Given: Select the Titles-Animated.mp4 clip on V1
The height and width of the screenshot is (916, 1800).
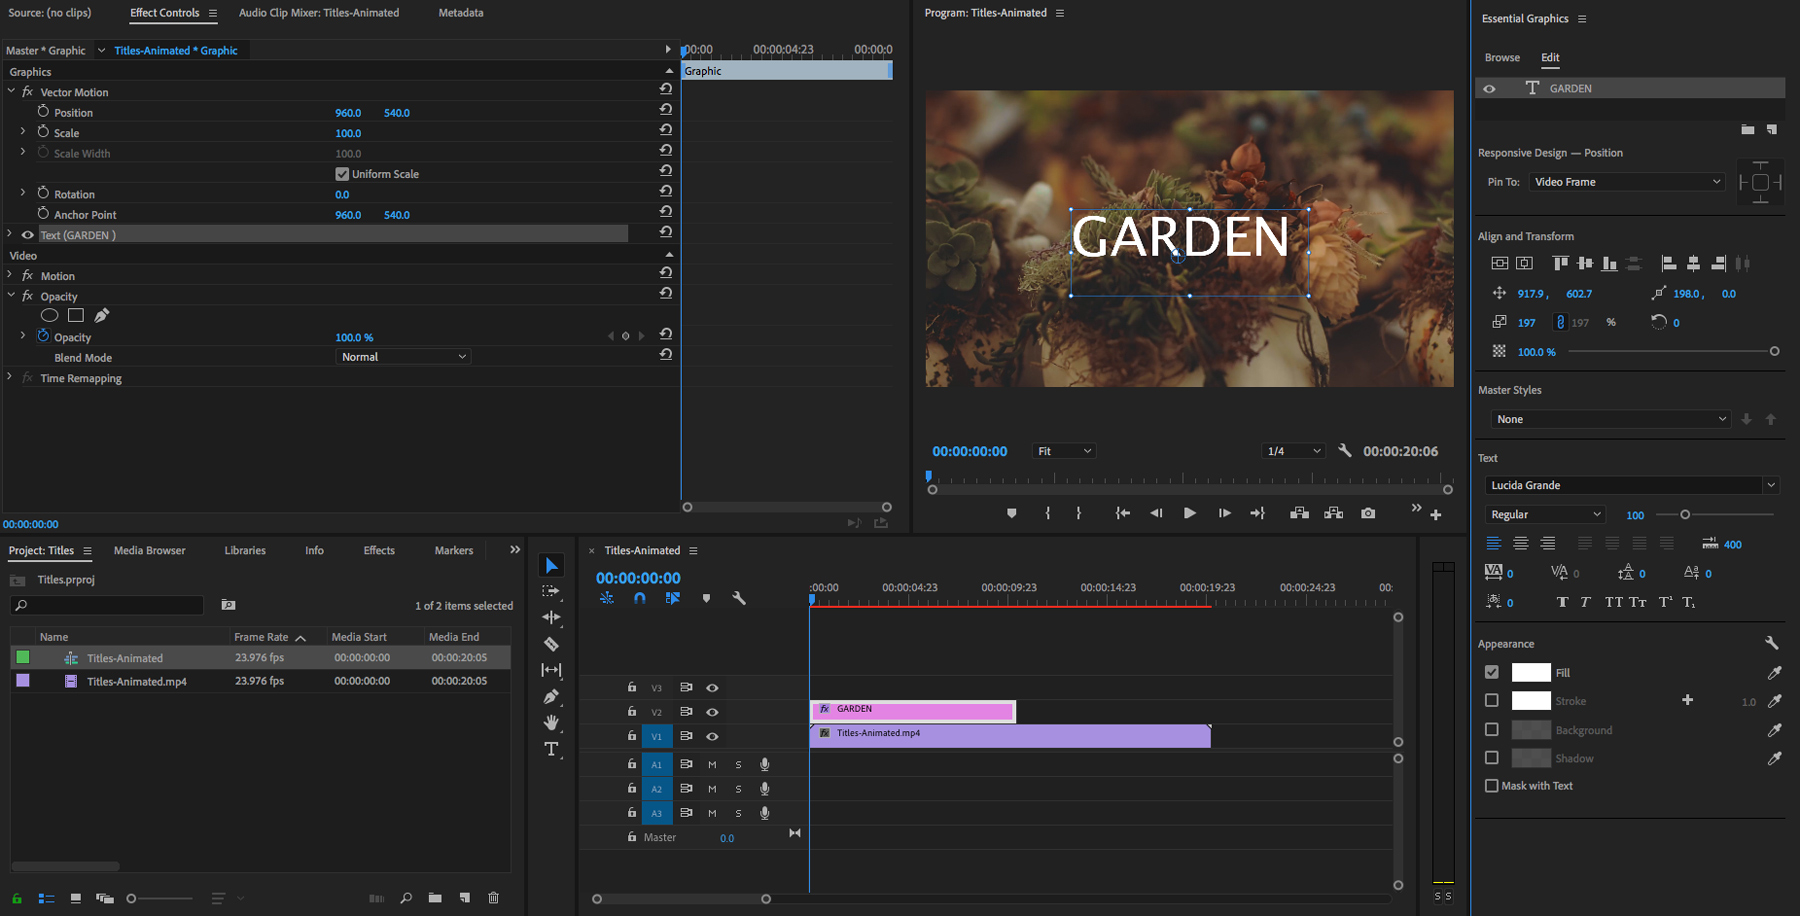Looking at the screenshot, I should coord(1000,735).
